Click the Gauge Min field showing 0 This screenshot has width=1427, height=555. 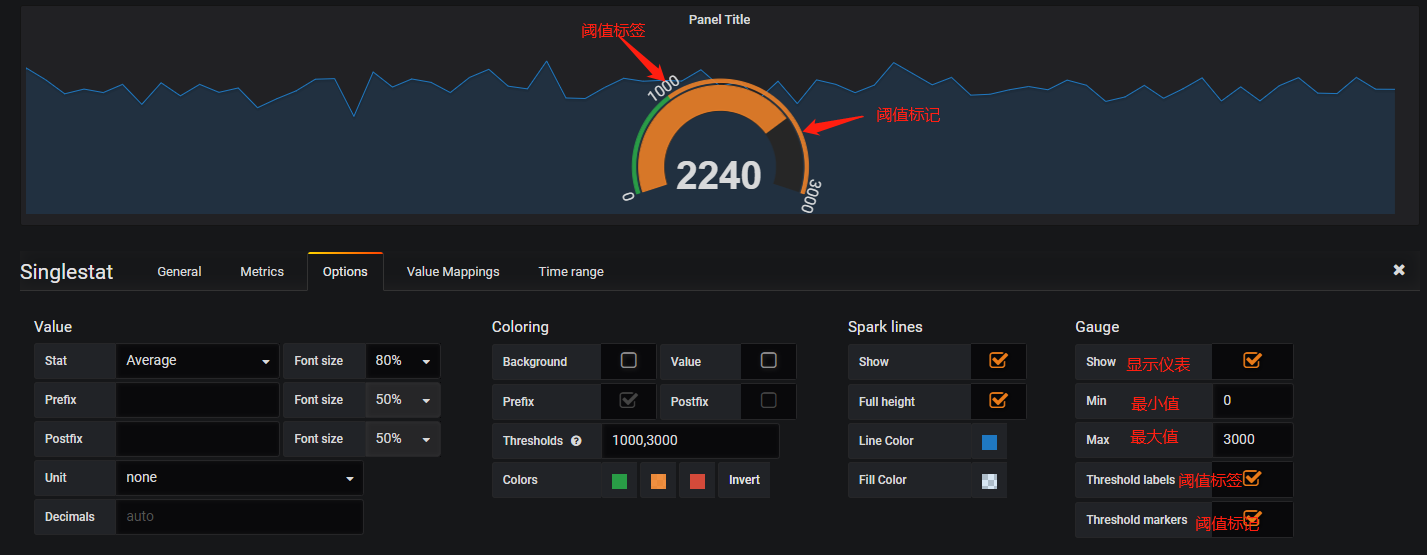pos(1252,400)
